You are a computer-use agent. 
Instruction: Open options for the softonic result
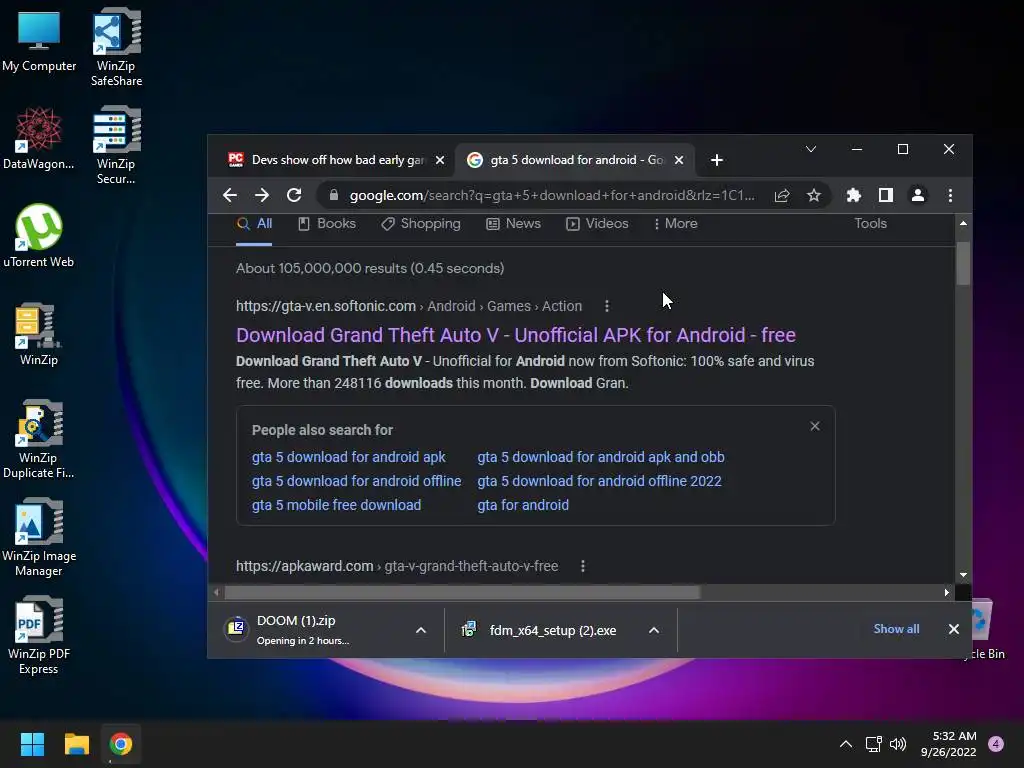pyautogui.click(x=607, y=306)
